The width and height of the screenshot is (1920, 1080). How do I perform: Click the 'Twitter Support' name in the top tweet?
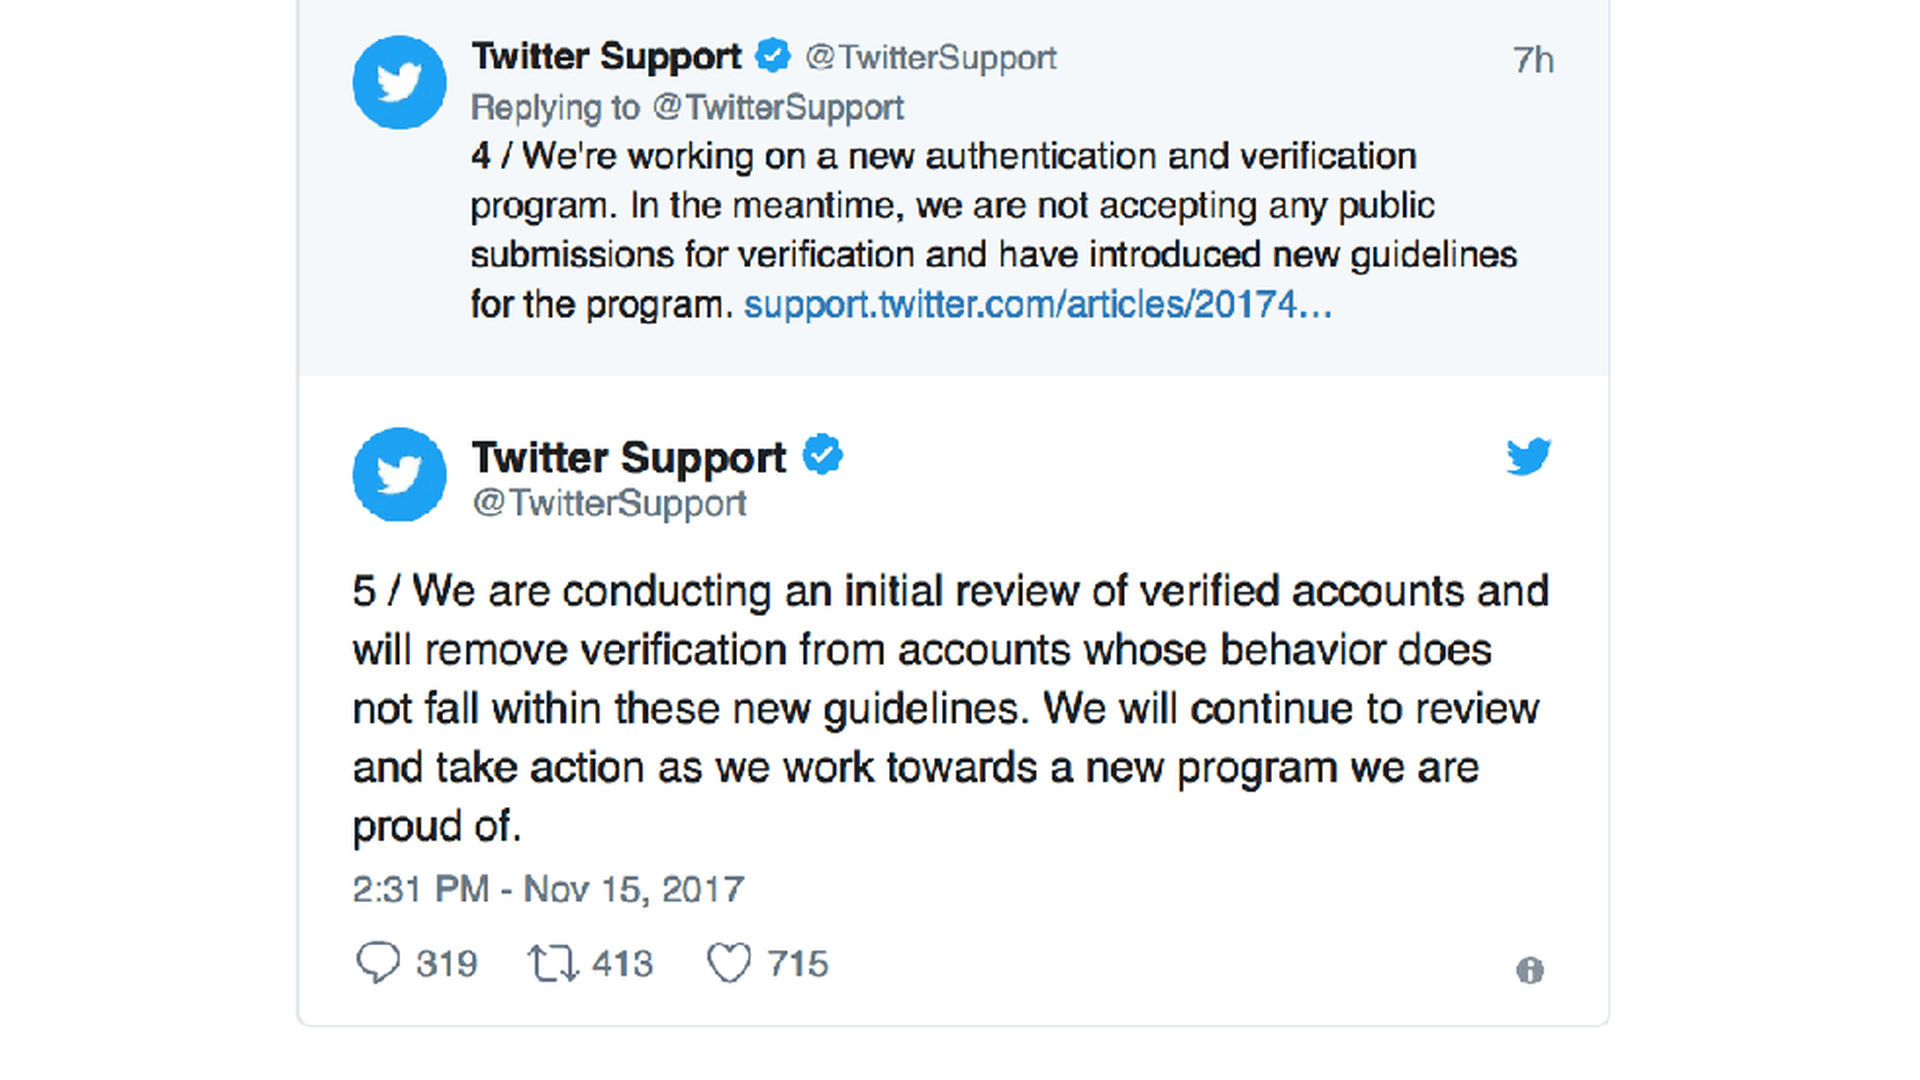[x=606, y=57]
